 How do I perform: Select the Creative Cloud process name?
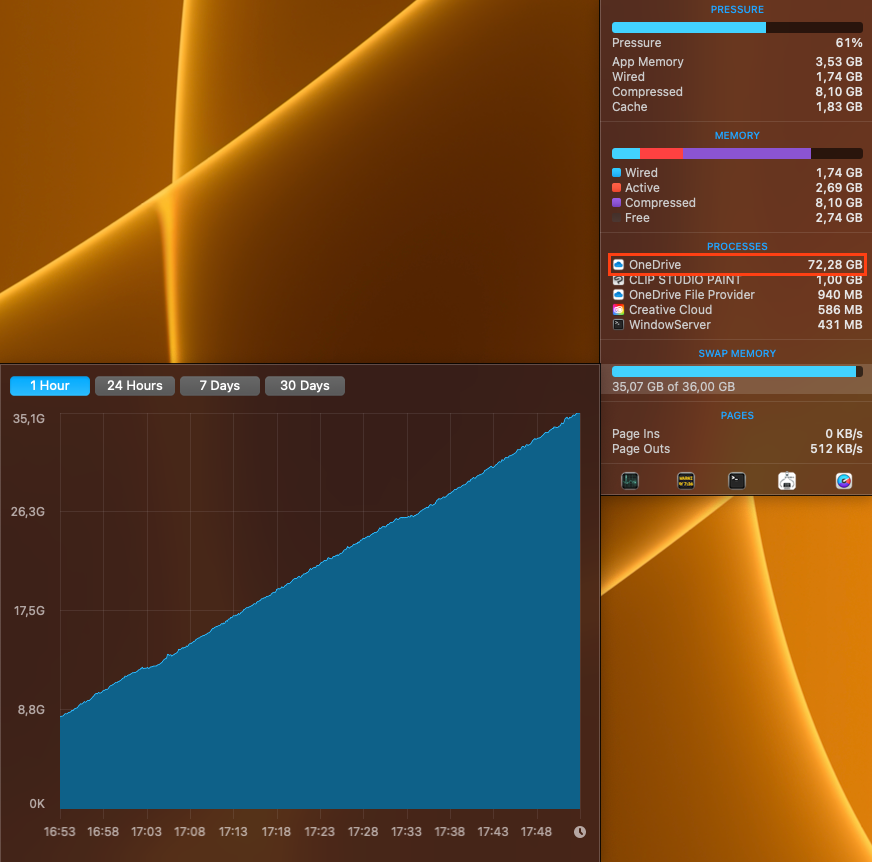670,310
